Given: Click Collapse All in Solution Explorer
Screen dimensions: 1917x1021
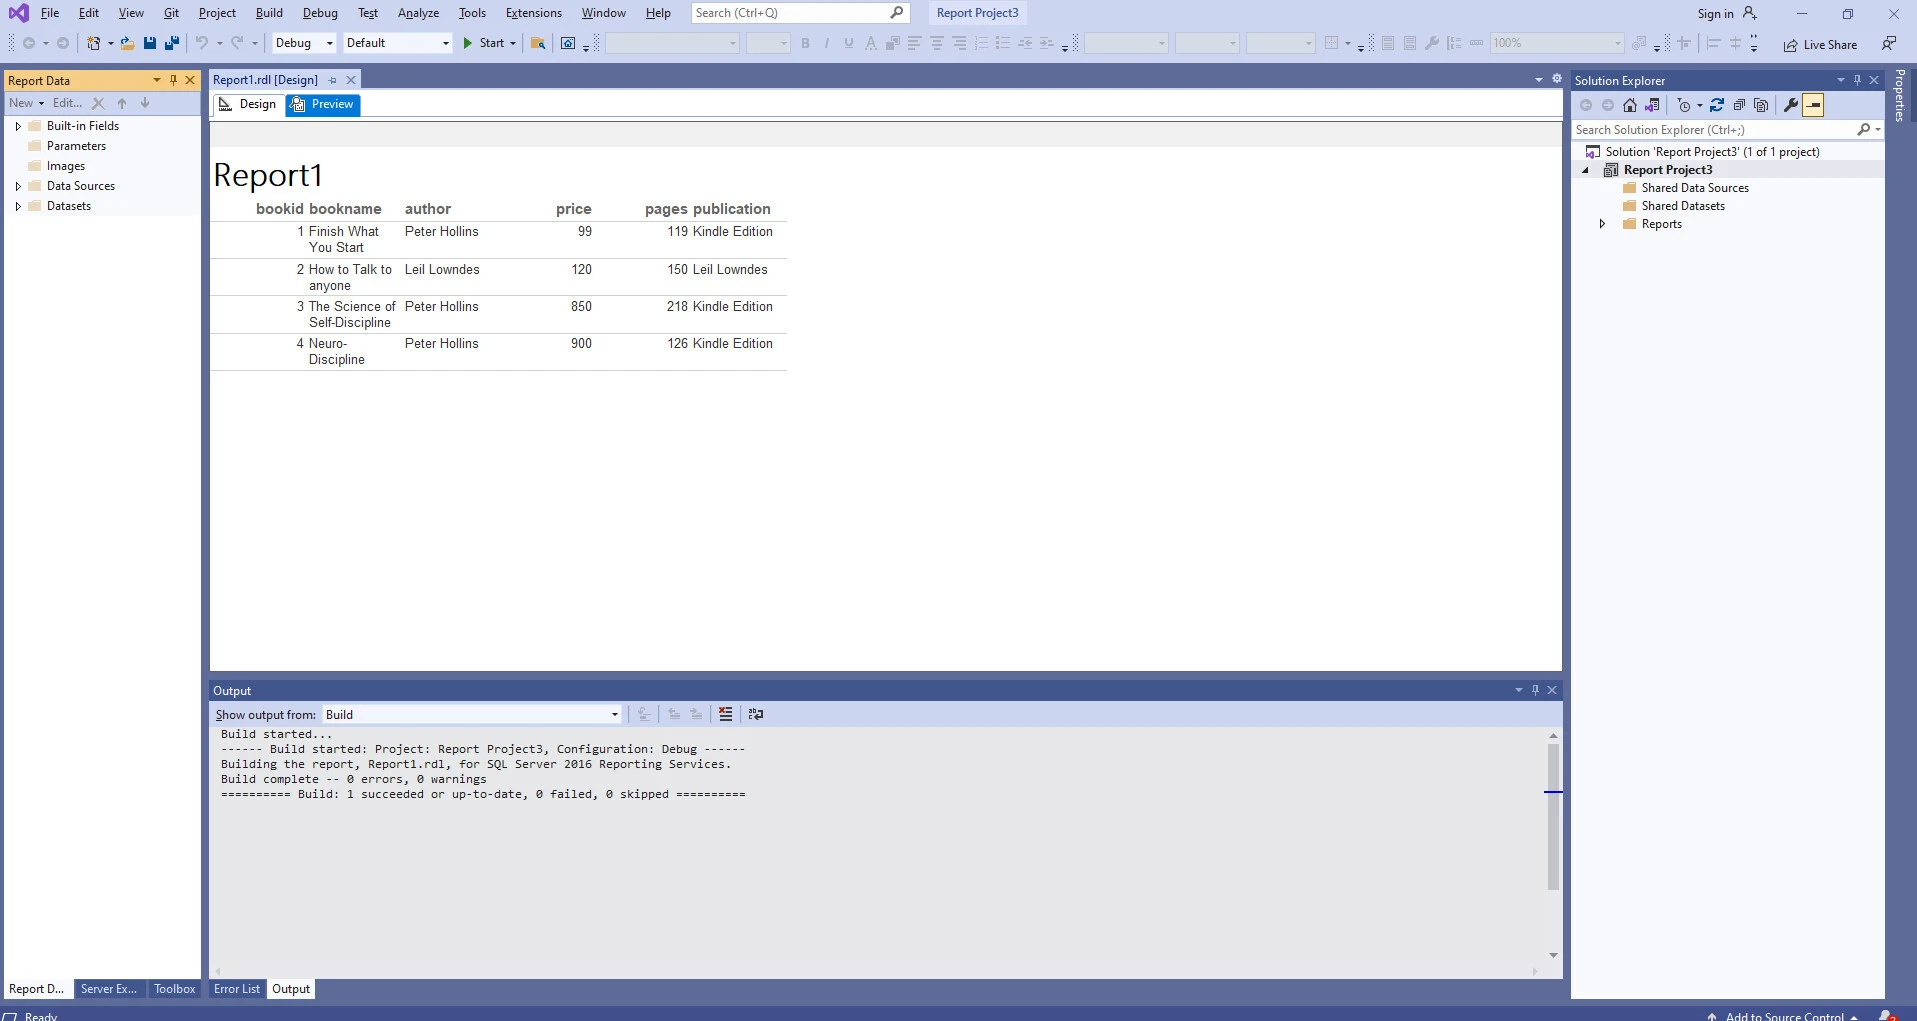Looking at the screenshot, I should click(x=1739, y=105).
